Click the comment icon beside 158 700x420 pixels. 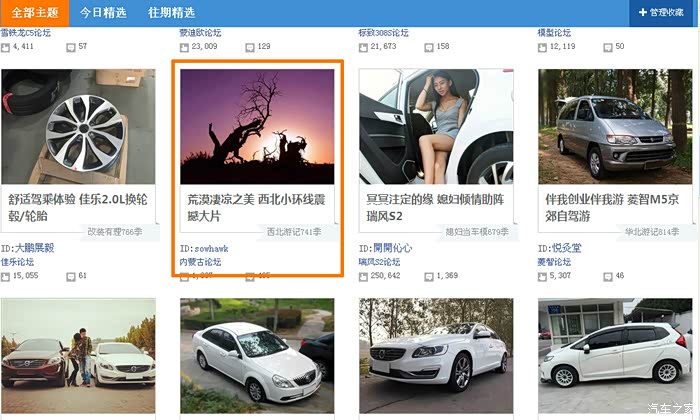429,47
